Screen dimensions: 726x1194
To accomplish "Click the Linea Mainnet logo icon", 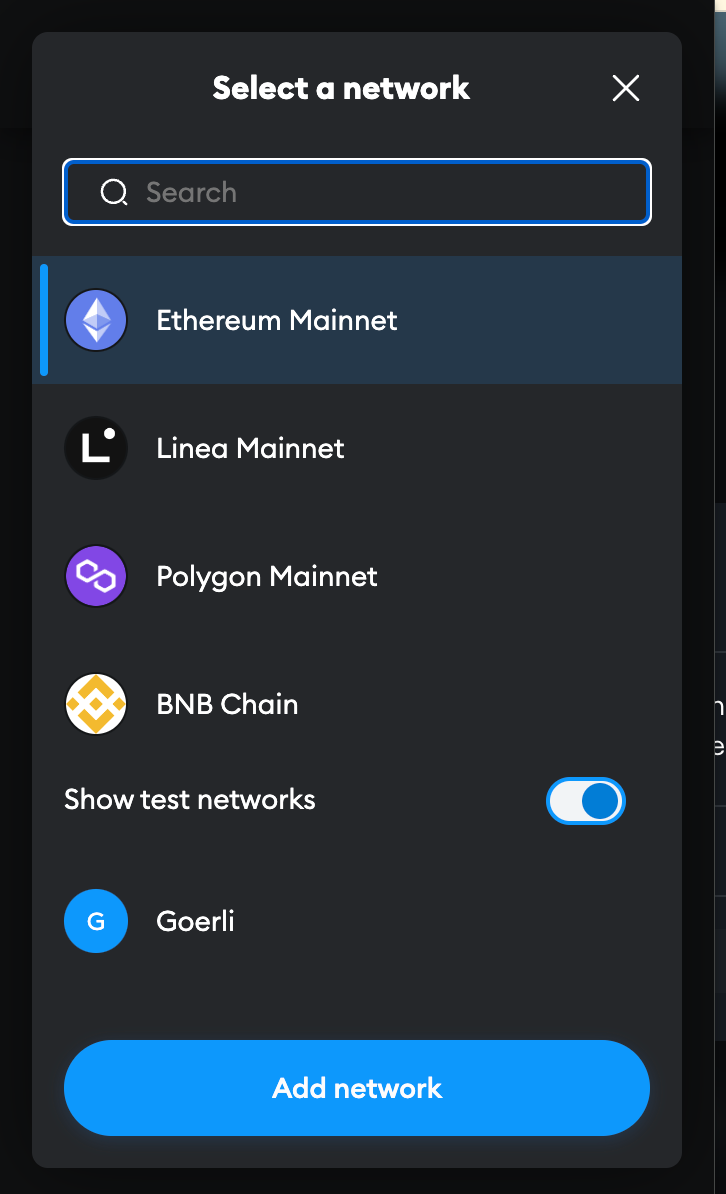I will pos(95,448).
